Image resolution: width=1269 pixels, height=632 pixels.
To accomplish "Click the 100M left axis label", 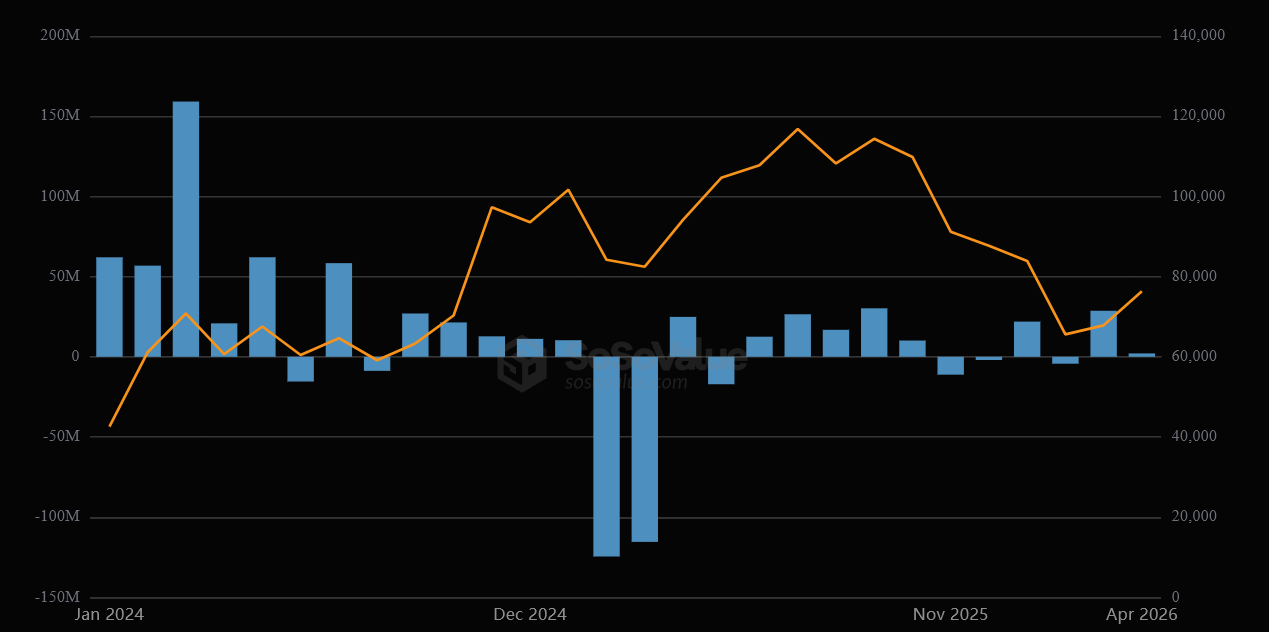I will pyautogui.click(x=60, y=196).
